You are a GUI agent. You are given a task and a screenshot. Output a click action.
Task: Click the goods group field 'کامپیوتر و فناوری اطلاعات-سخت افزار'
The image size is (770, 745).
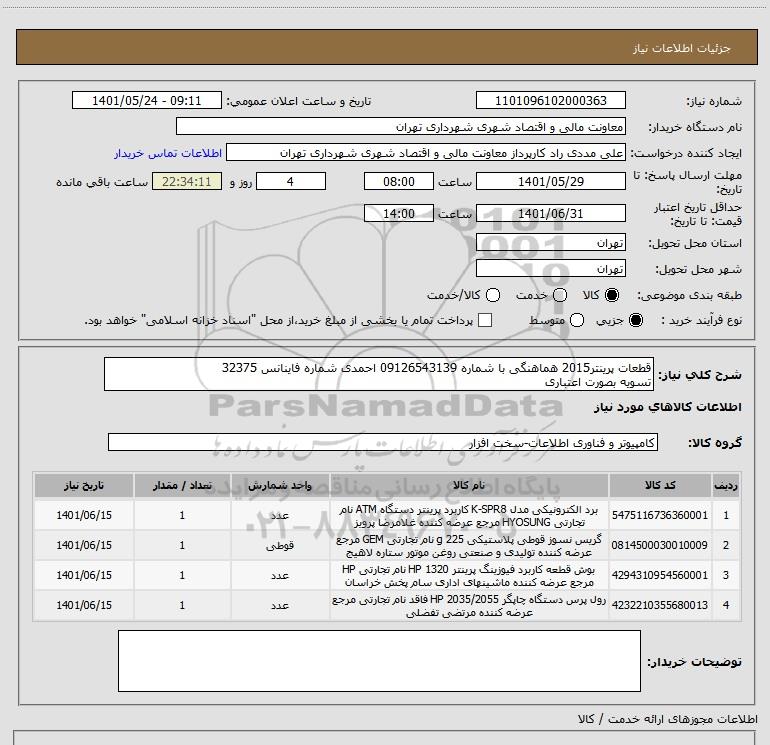tap(383, 442)
